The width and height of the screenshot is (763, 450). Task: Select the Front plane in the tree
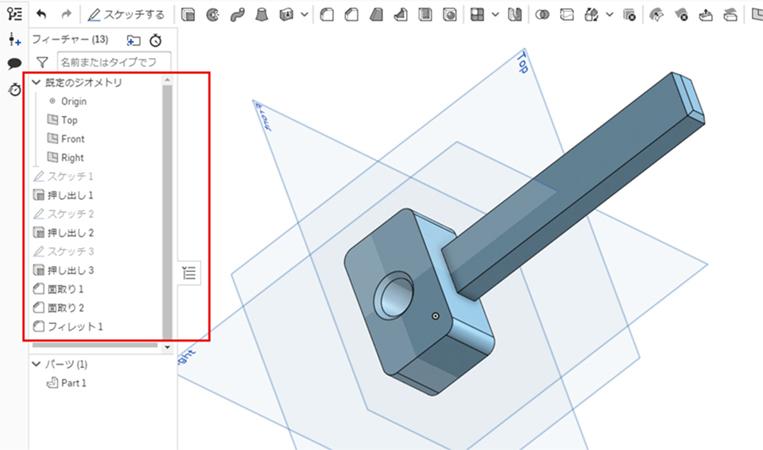72,139
